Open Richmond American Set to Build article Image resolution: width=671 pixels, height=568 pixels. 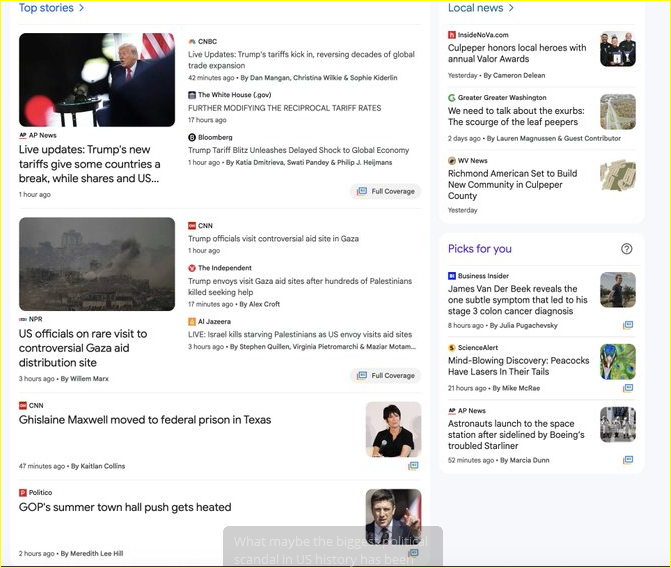512,184
